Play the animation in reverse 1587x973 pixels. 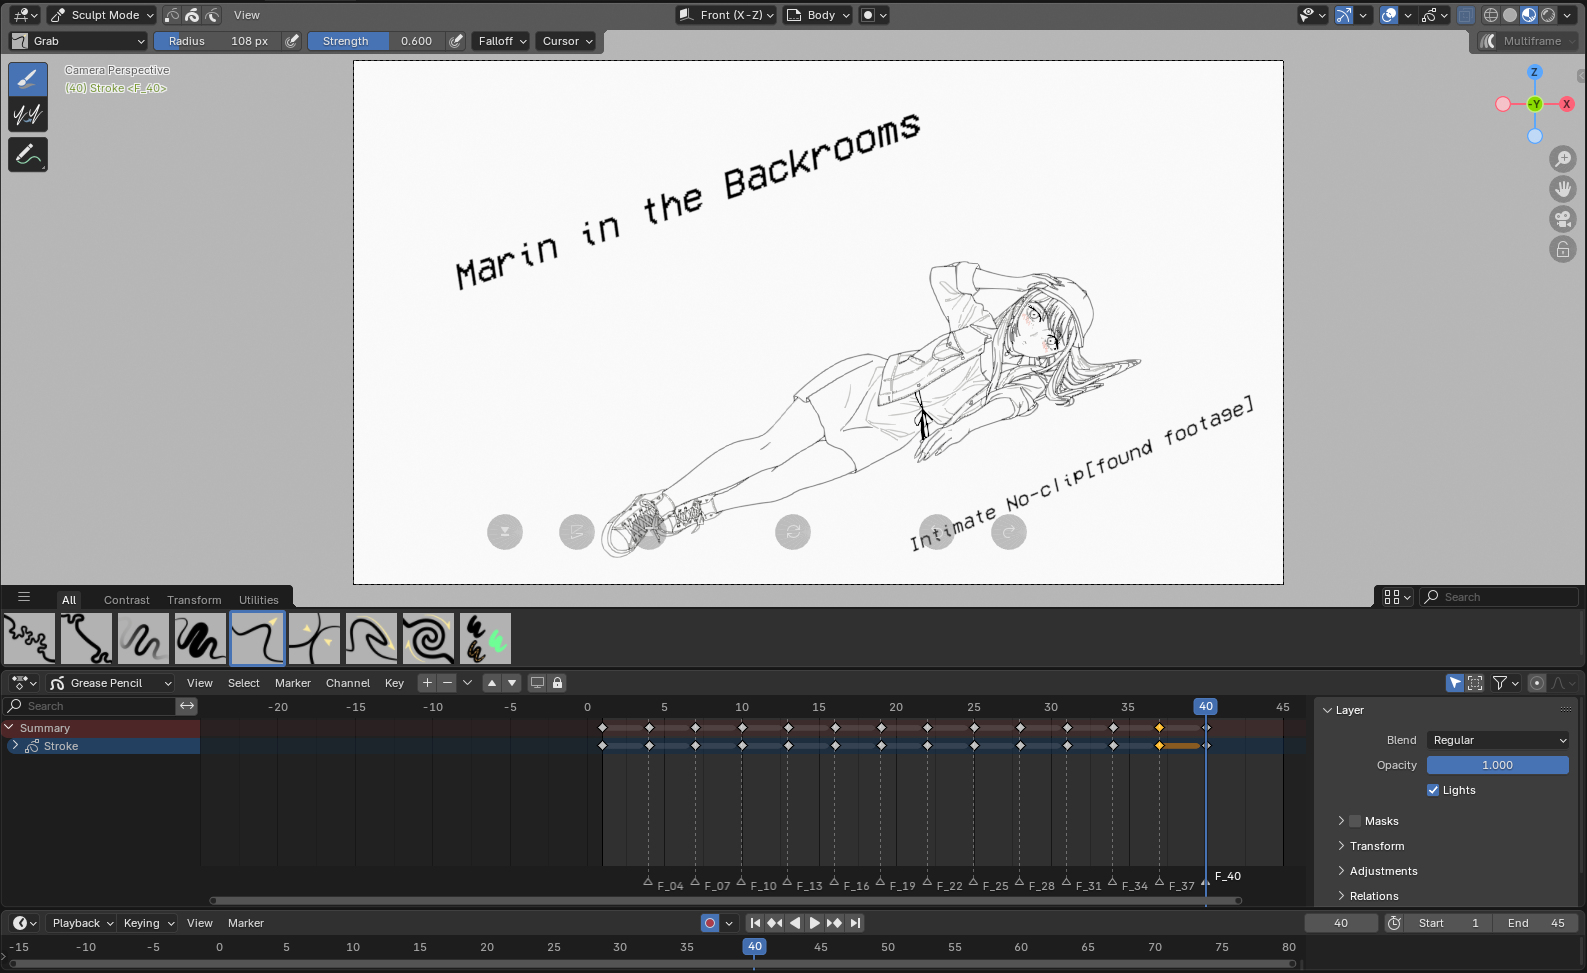[795, 923]
